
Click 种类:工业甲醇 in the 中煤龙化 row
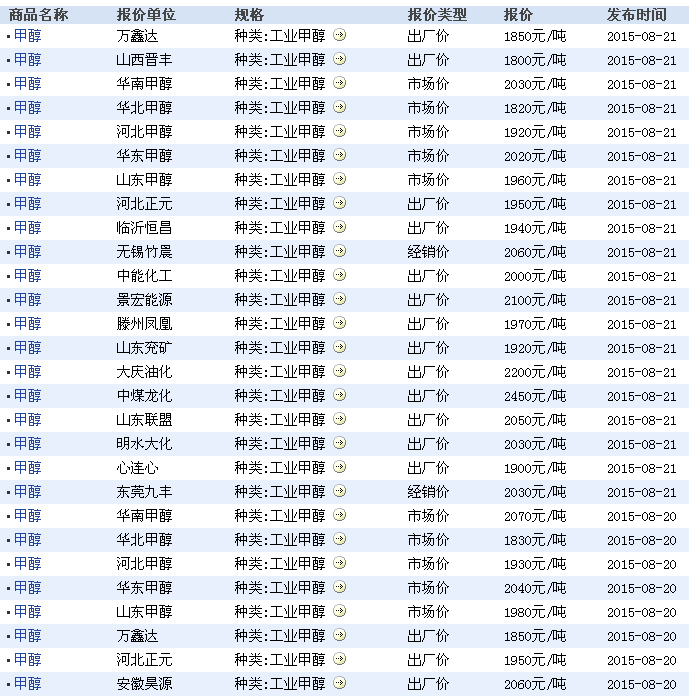tap(280, 396)
